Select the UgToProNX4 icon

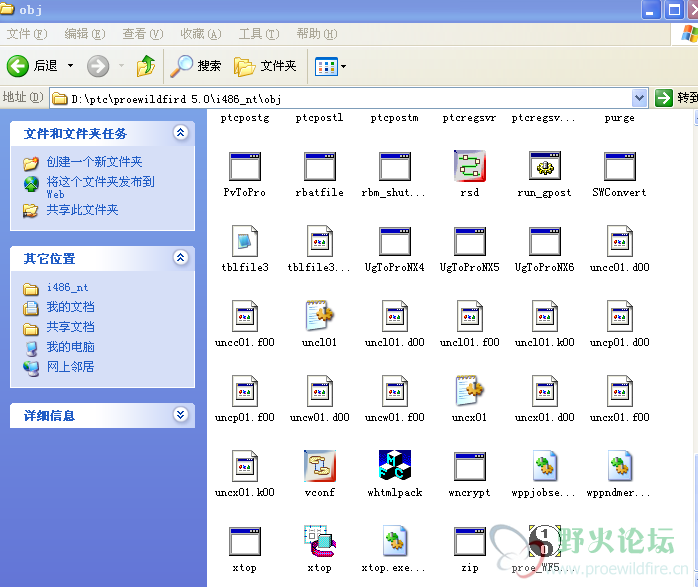click(x=395, y=241)
